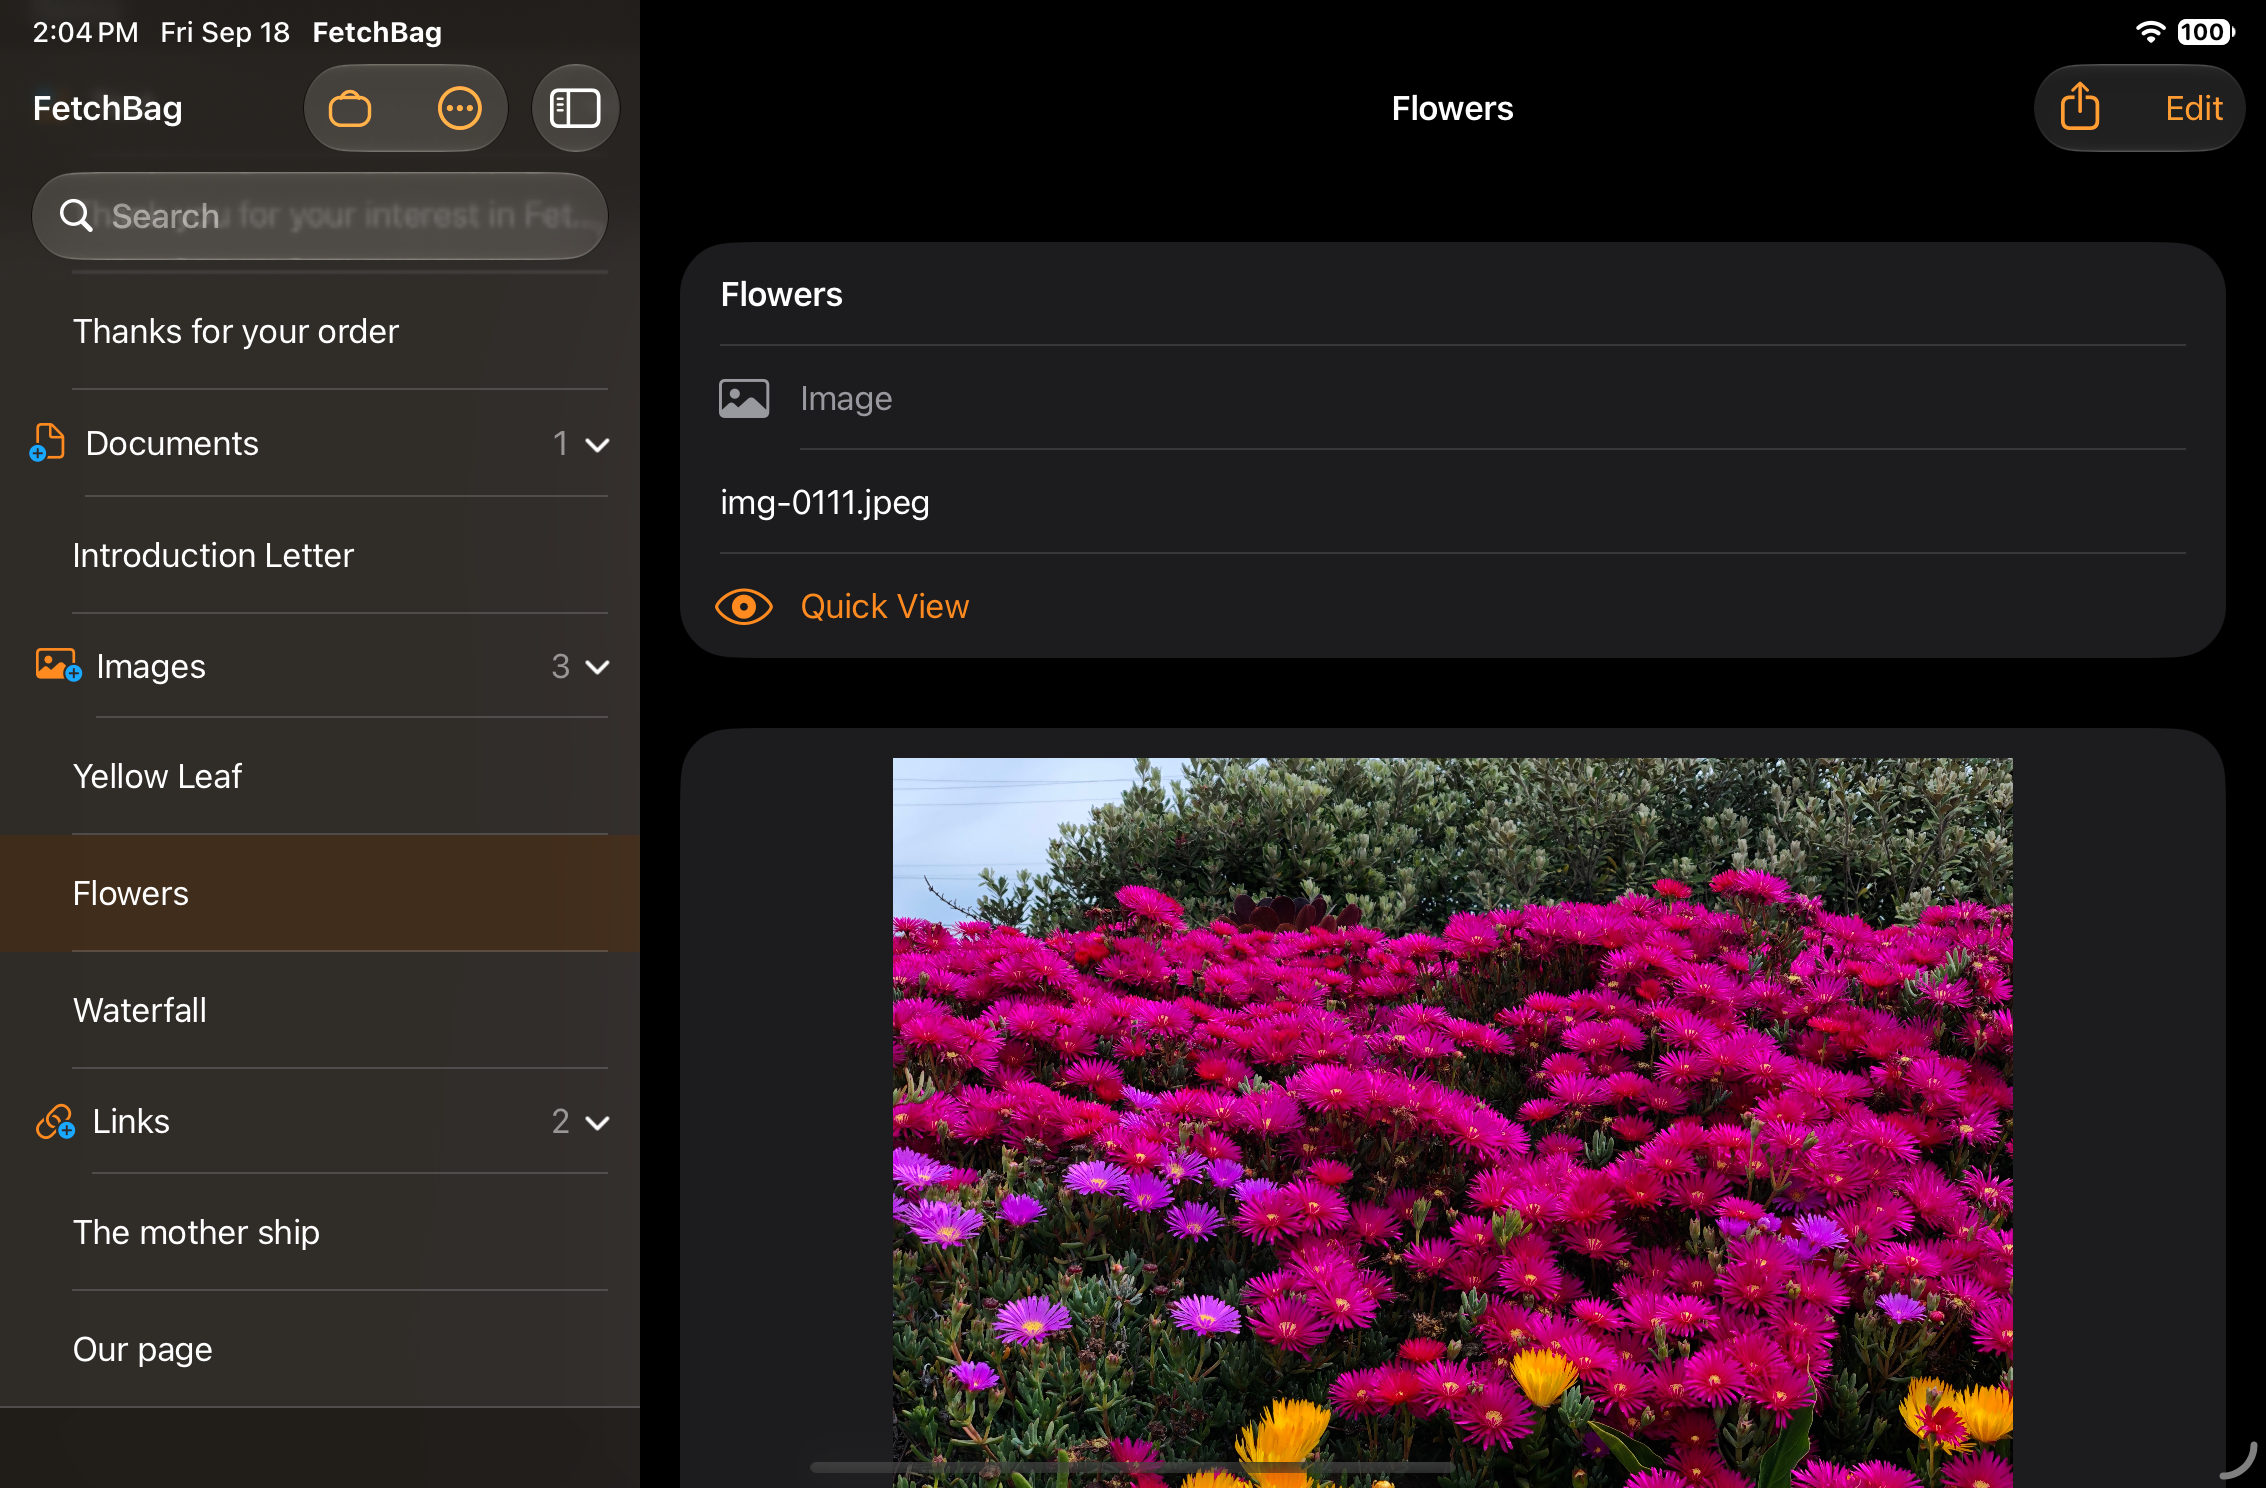The image size is (2266, 1488).
Task: Tap the flowers photo preview
Action: pyautogui.click(x=1452, y=1122)
